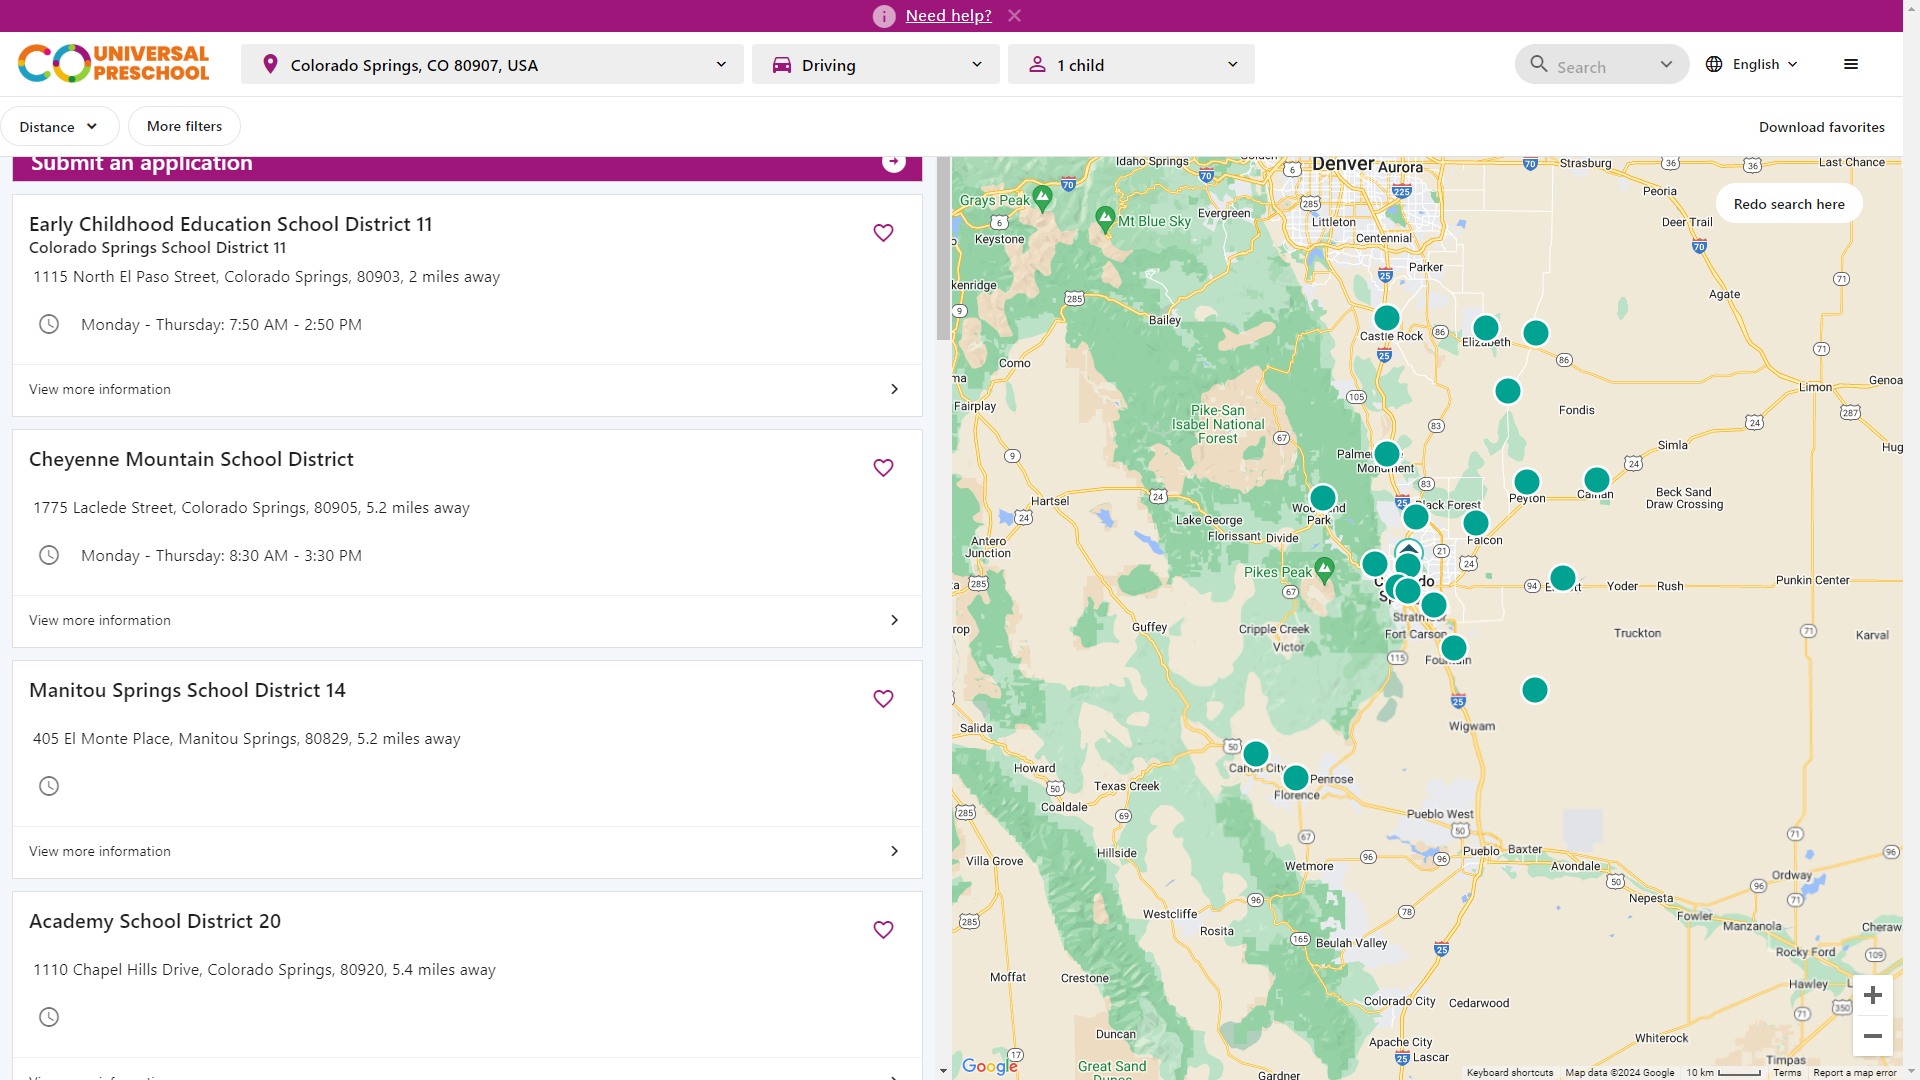1920x1080 pixels.
Task: Click map marker near Castle Rock
Action: tap(1386, 318)
